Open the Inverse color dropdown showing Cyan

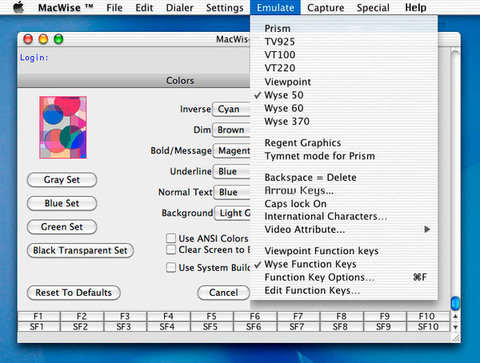pos(231,109)
